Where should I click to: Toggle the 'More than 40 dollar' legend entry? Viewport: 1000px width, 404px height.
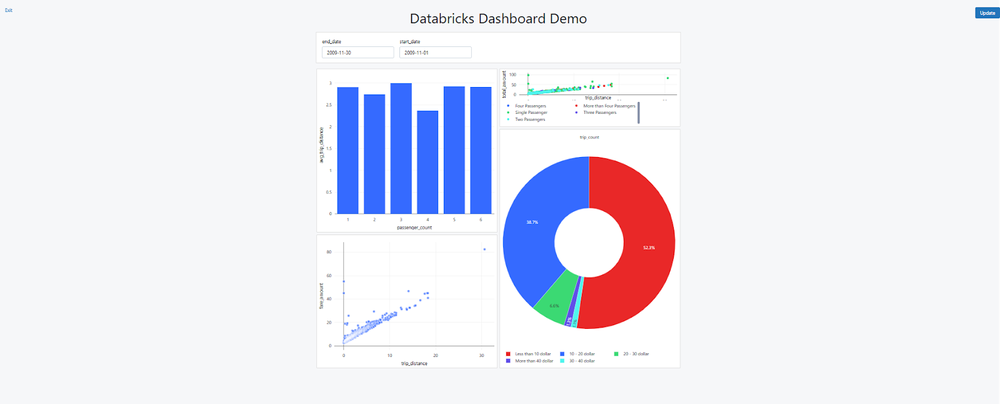tap(530, 361)
